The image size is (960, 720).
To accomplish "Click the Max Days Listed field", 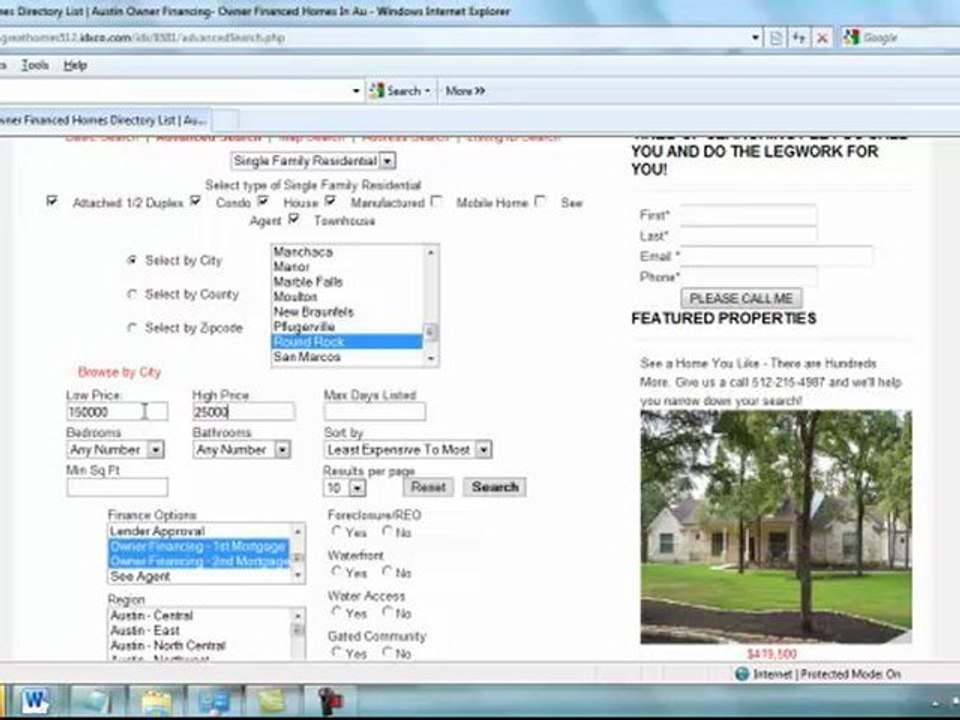I will (375, 412).
